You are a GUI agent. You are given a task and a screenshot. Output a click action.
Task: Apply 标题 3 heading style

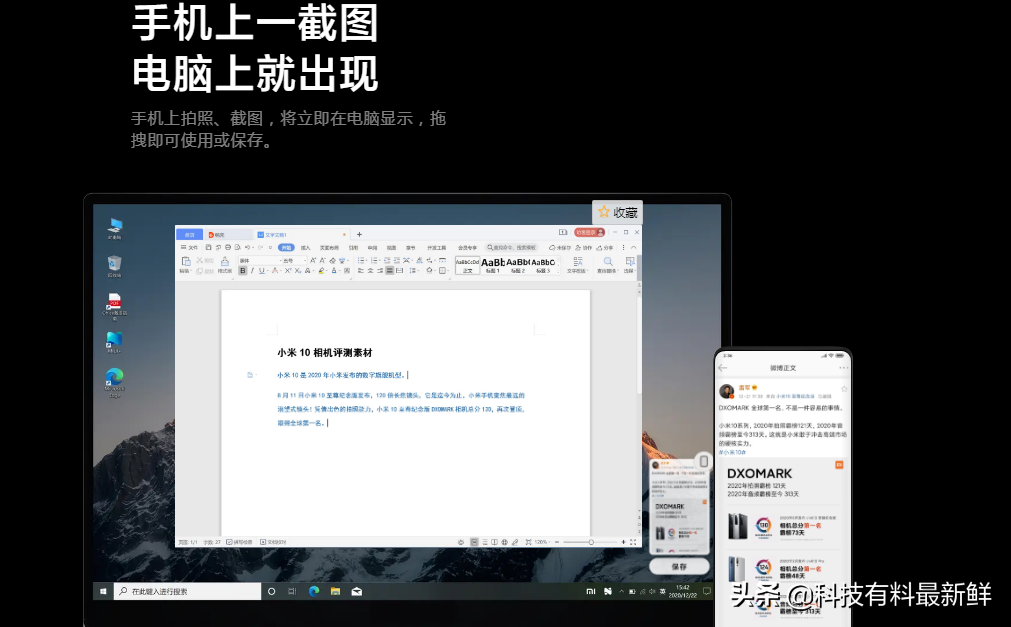click(x=543, y=265)
